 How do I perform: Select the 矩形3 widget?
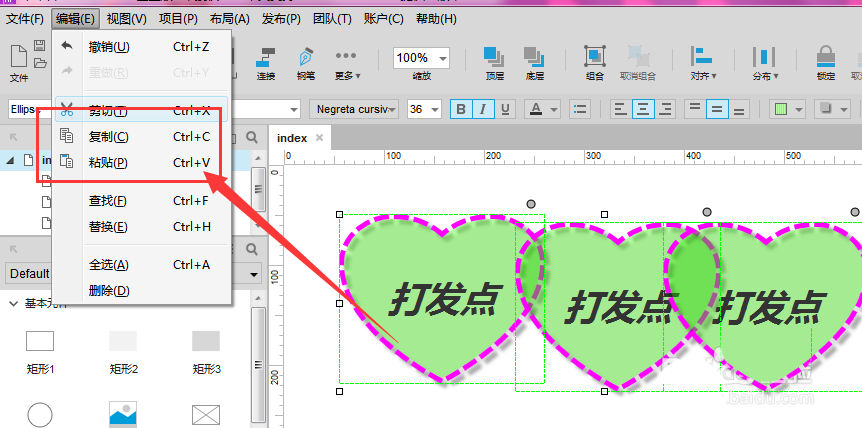point(206,352)
